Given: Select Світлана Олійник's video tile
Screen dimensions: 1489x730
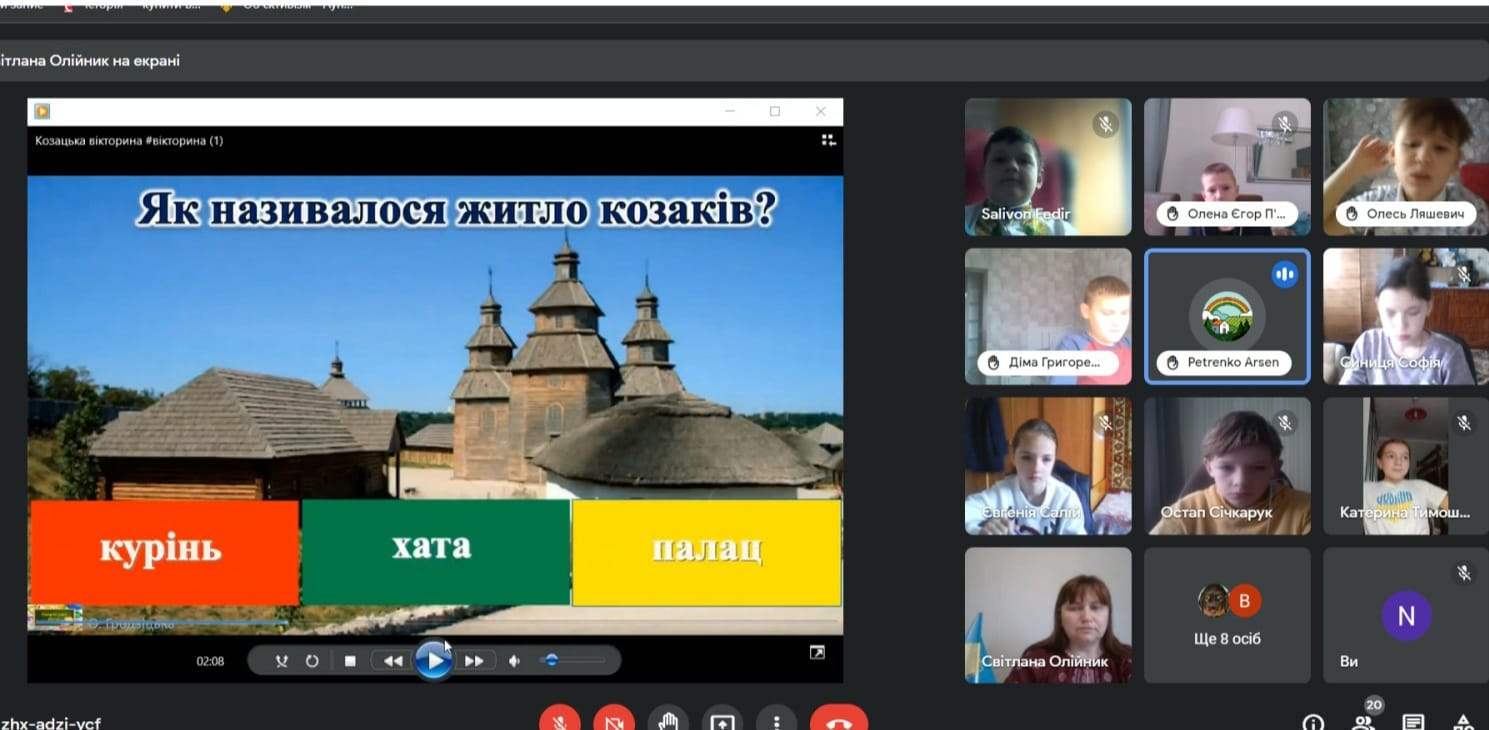Looking at the screenshot, I should click(x=1048, y=615).
